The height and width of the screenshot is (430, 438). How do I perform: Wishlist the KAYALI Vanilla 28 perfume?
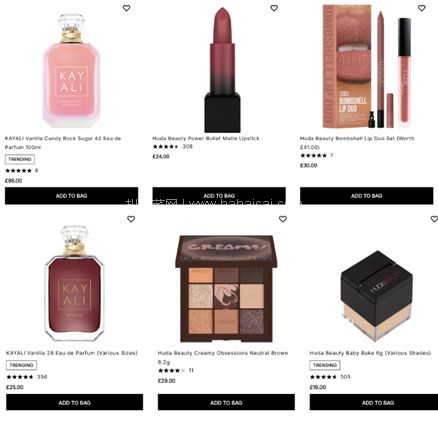[x=131, y=219]
